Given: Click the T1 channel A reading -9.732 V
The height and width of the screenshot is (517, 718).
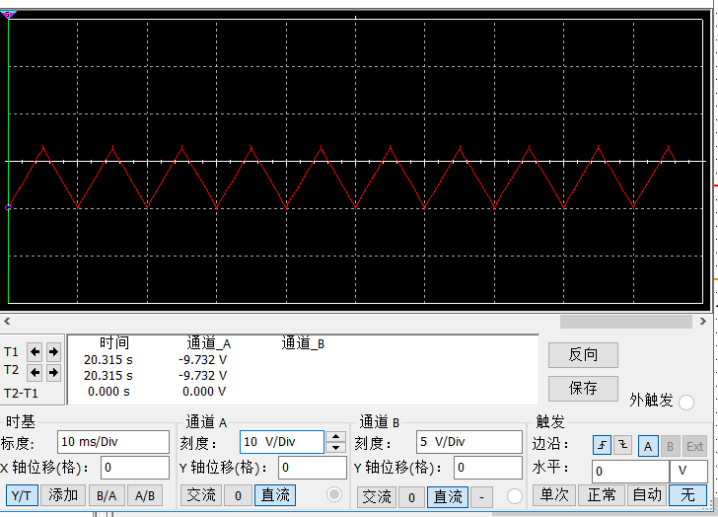Looking at the screenshot, I should pos(202,360).
